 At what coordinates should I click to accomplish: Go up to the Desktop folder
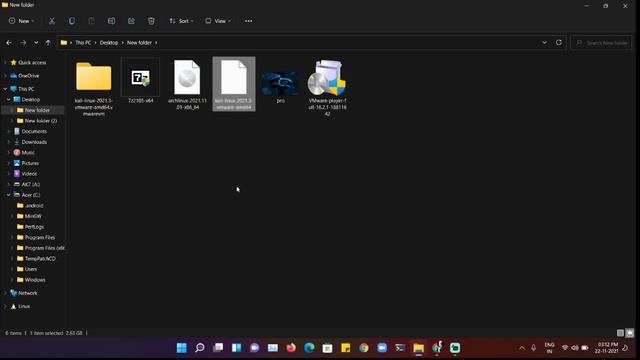[x=48, y=42]
